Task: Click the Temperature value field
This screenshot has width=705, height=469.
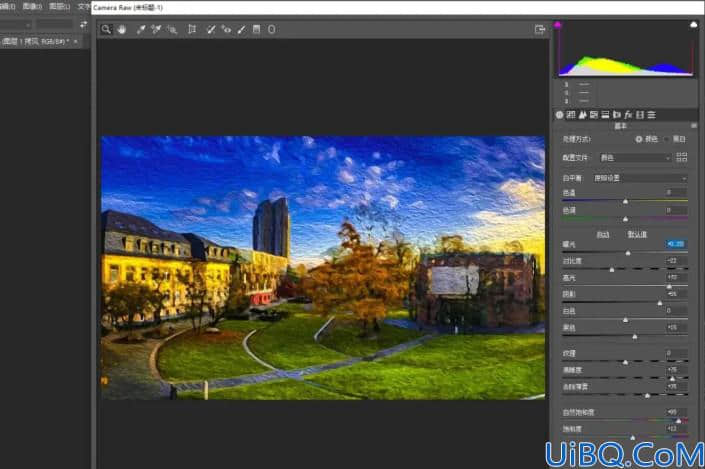Action: click(676, 192)
